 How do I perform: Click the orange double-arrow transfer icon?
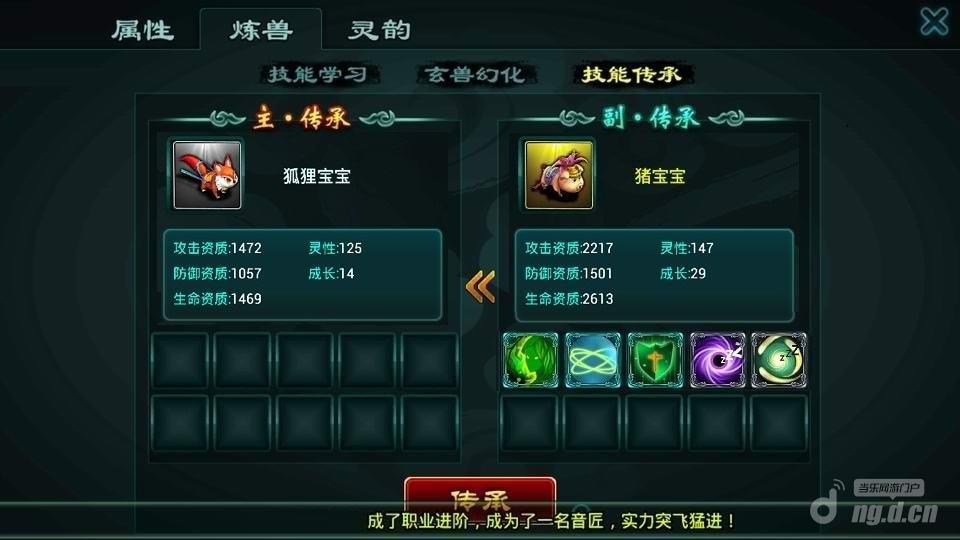point(480,286)
